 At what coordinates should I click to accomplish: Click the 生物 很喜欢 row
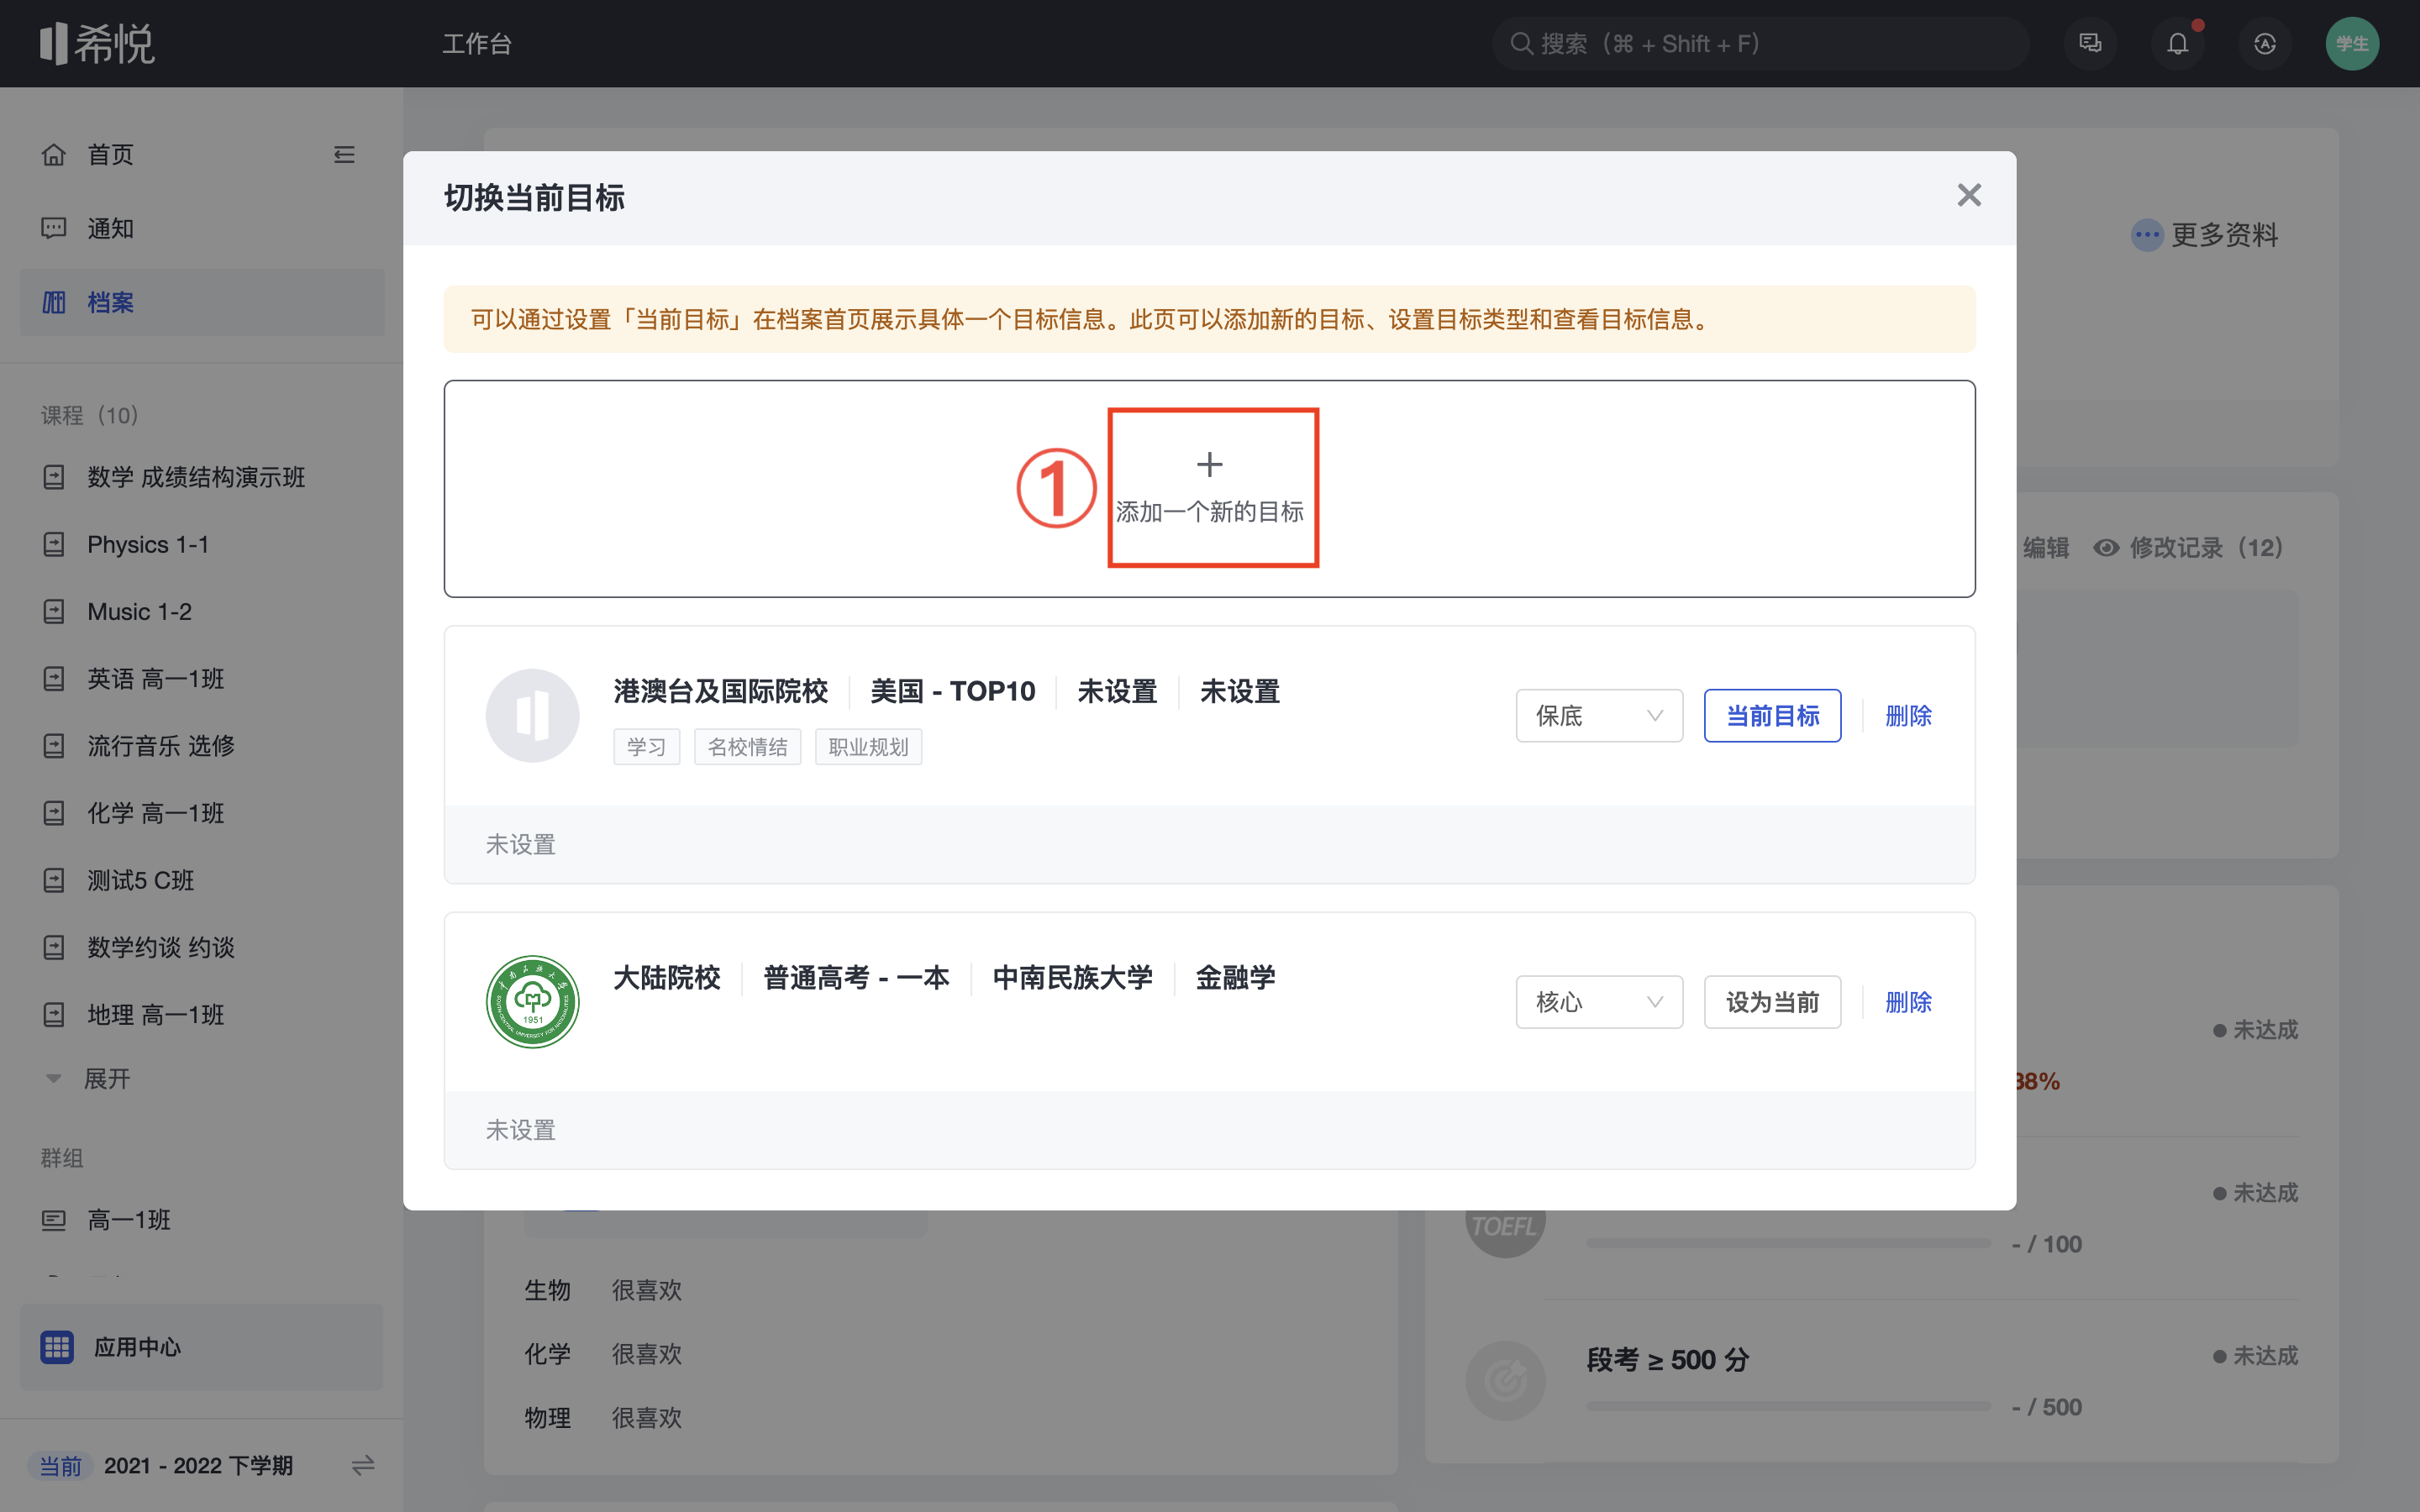(x=603, y=1290)
